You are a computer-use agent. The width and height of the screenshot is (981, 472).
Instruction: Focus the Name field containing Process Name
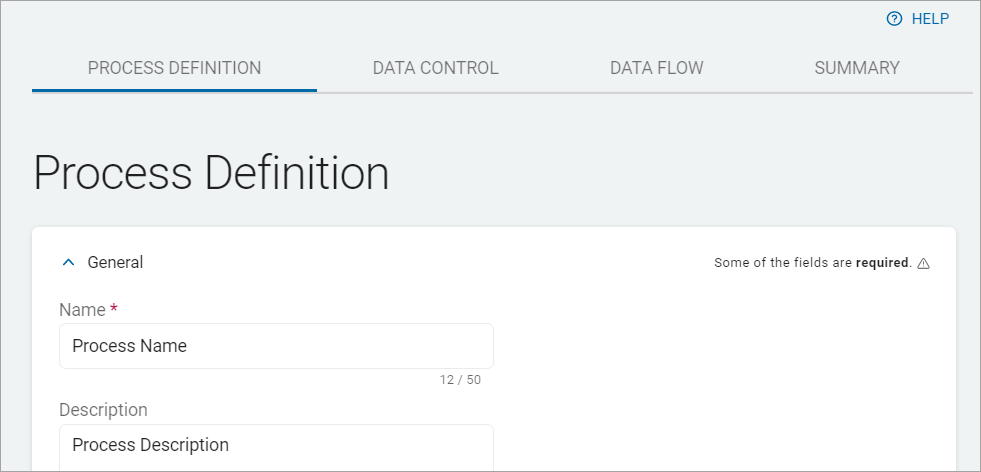click(276, 346)
